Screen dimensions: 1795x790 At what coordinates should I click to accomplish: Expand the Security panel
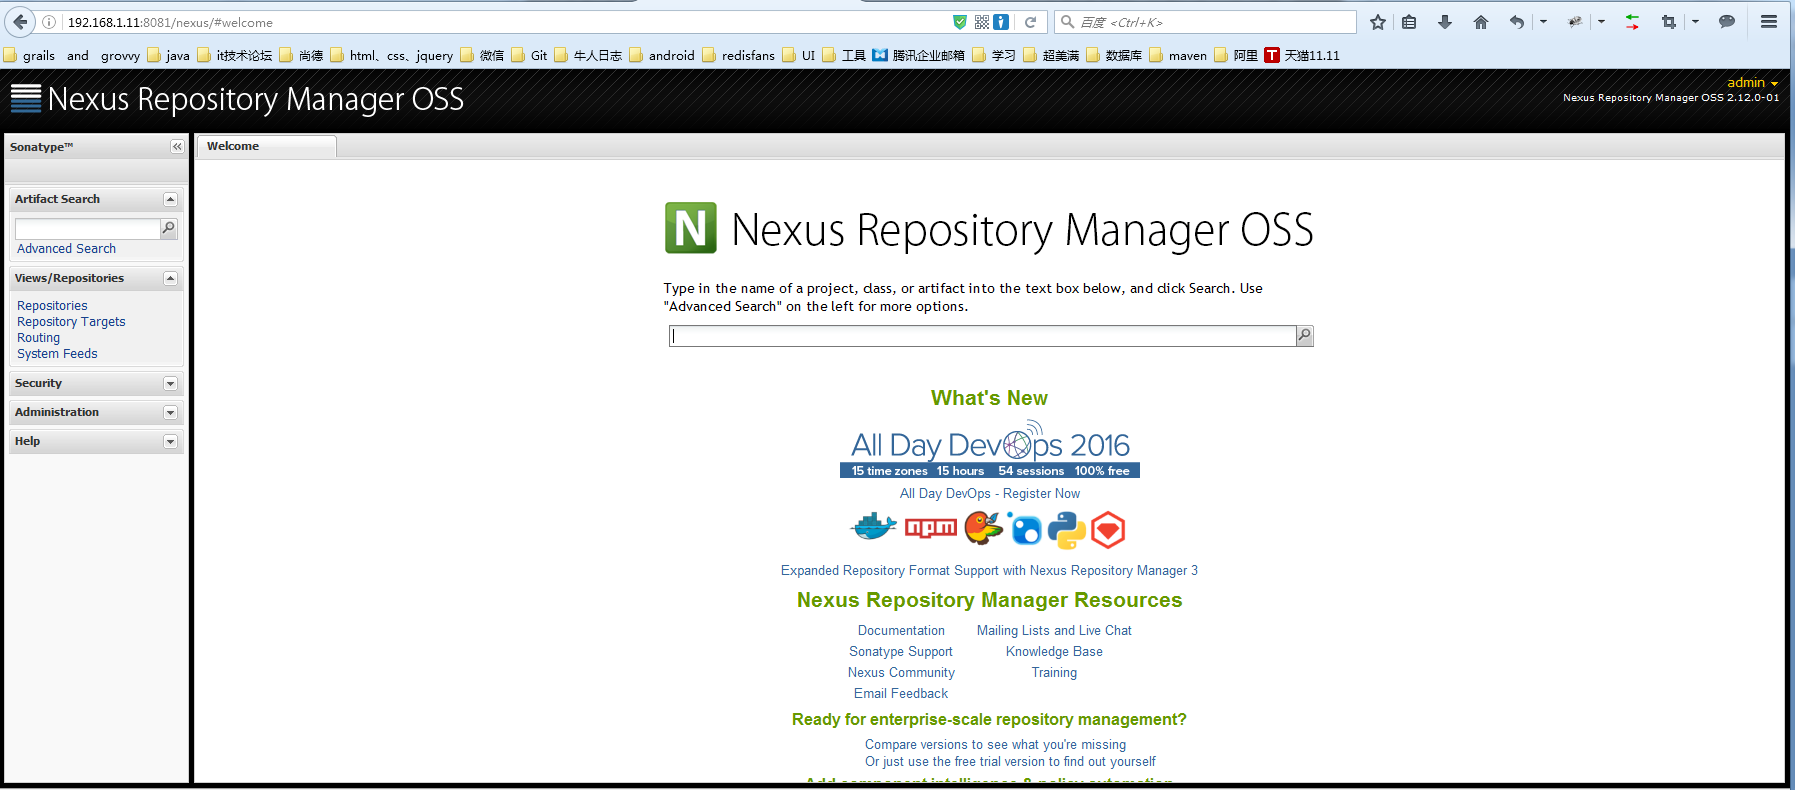click(x=170, y=384)
